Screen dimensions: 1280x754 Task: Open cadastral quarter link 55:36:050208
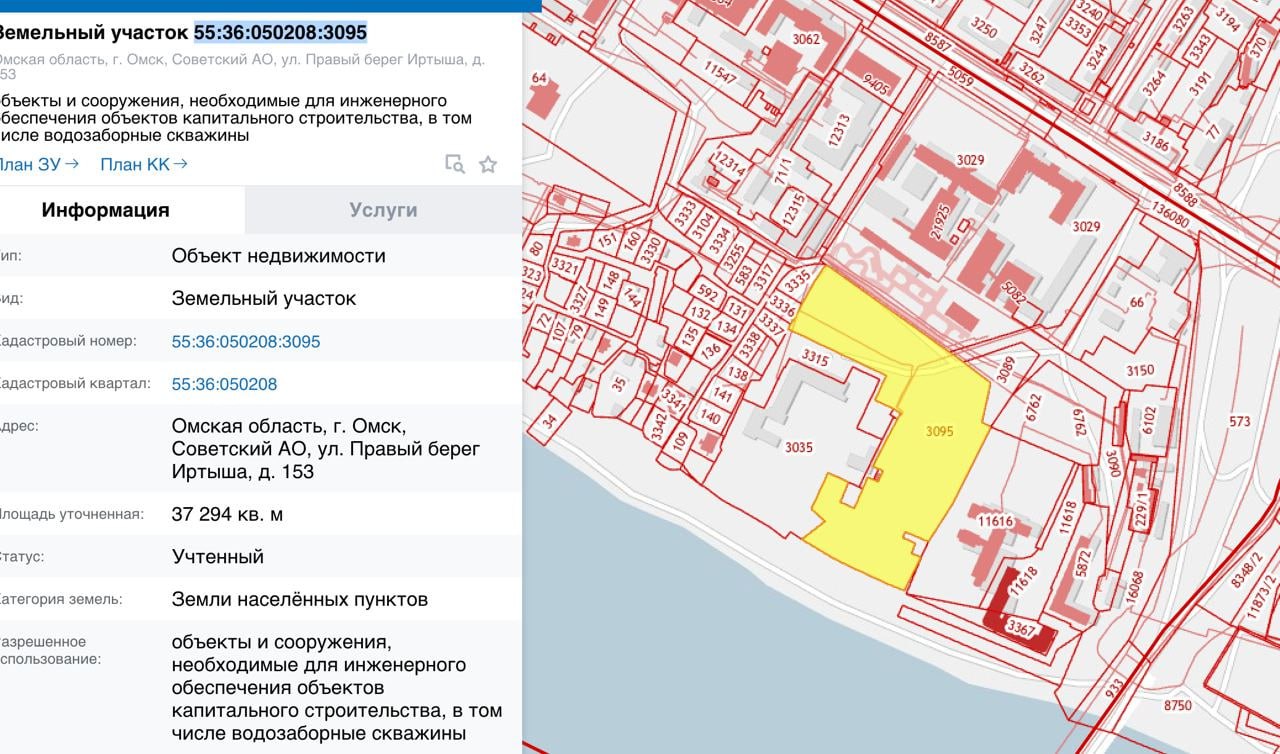point(224,384)
